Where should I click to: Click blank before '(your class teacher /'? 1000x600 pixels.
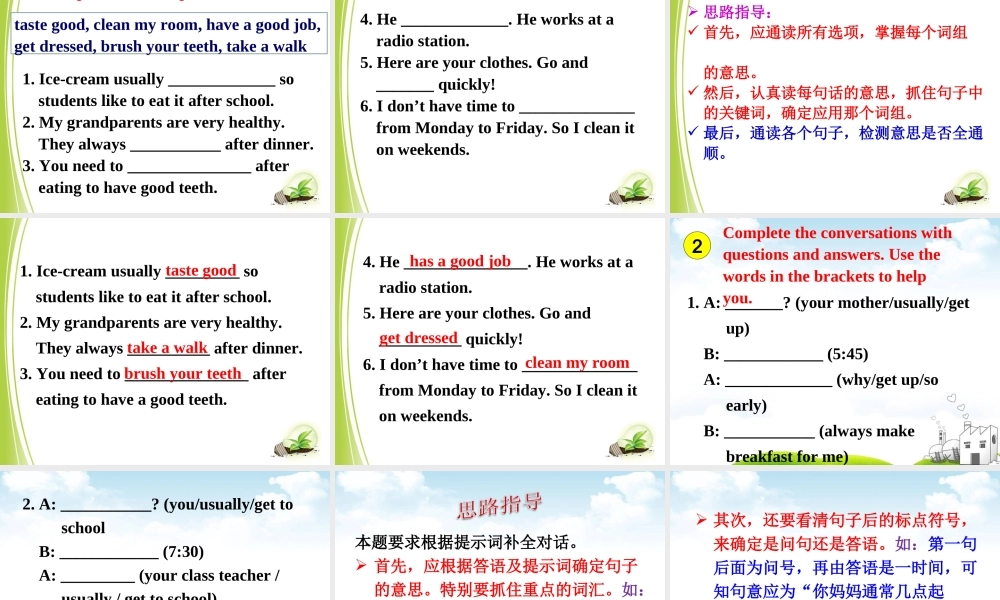[x=98, y=577]
